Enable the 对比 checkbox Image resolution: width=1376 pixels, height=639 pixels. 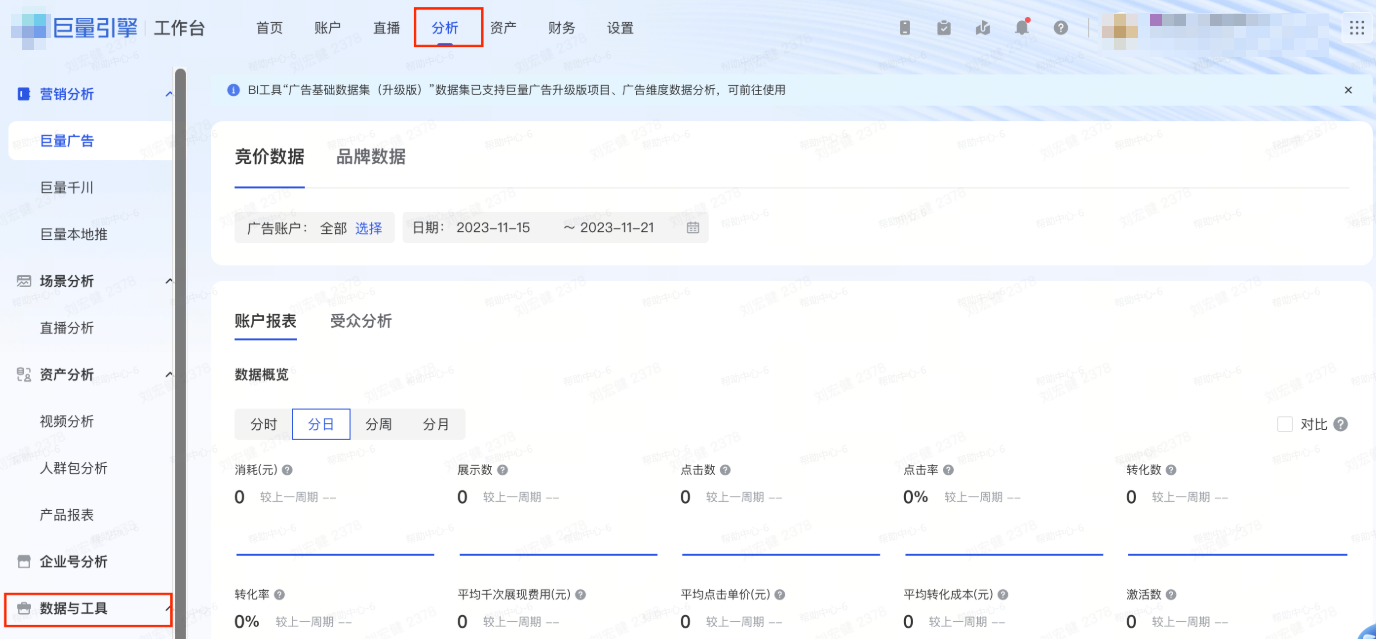click(1285, 424)
